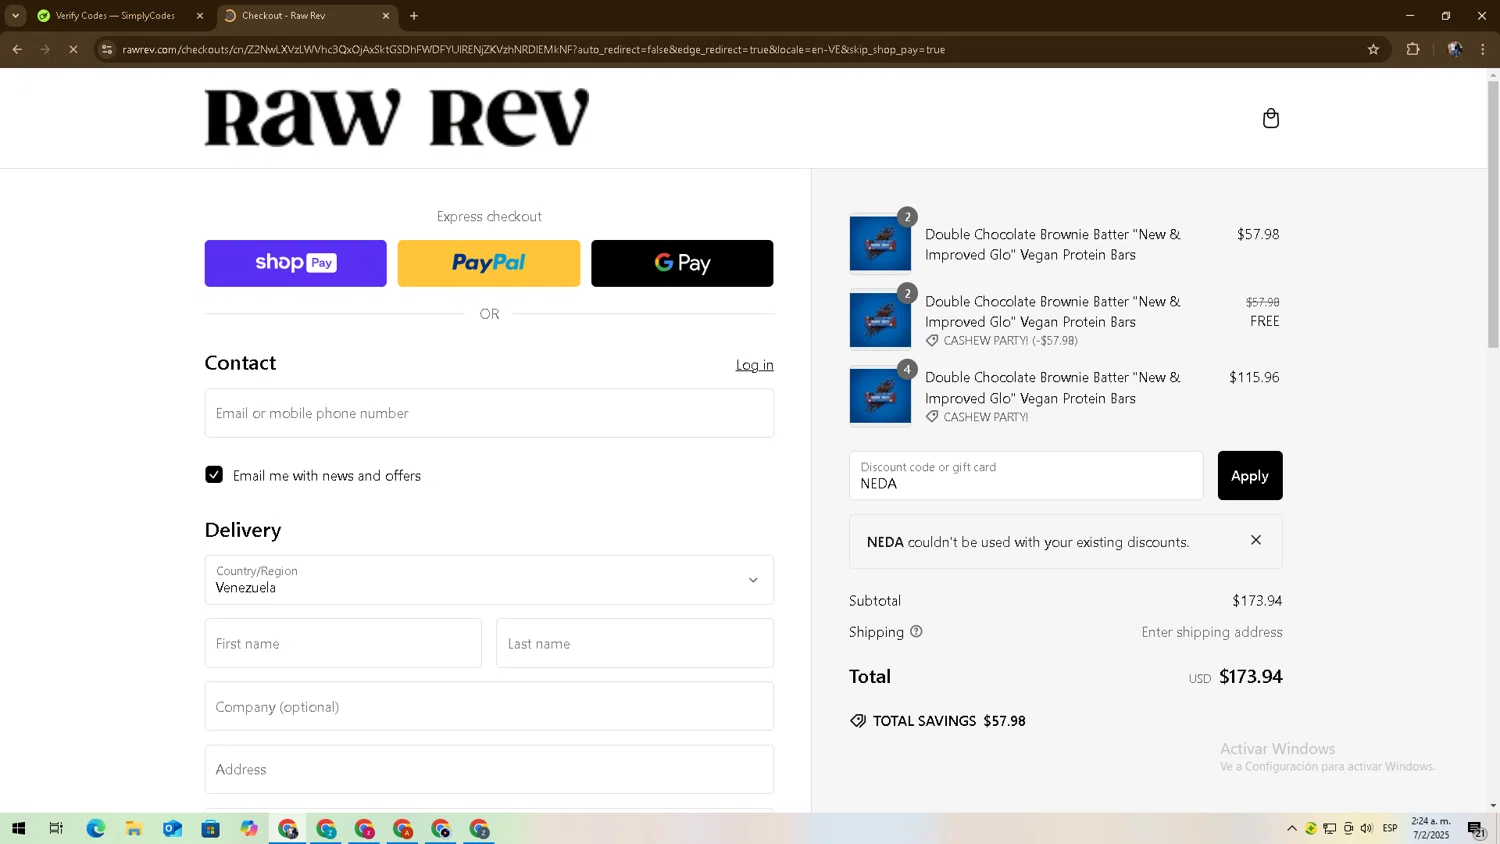The width and height of the screenshot is (1500, 844).
Task: Click the Enter shipping address text
Action: click(x=1212, y=632)
